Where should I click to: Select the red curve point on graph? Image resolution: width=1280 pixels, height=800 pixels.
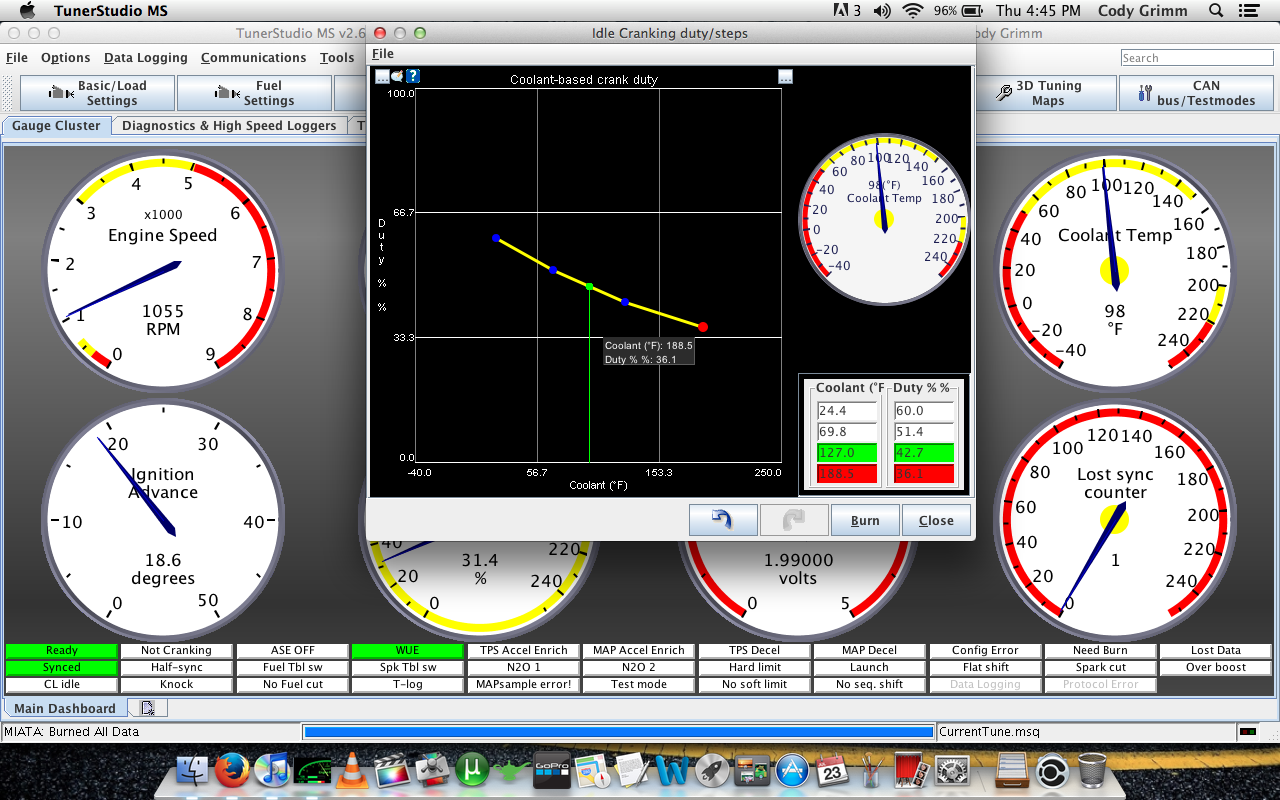point(703,327)
